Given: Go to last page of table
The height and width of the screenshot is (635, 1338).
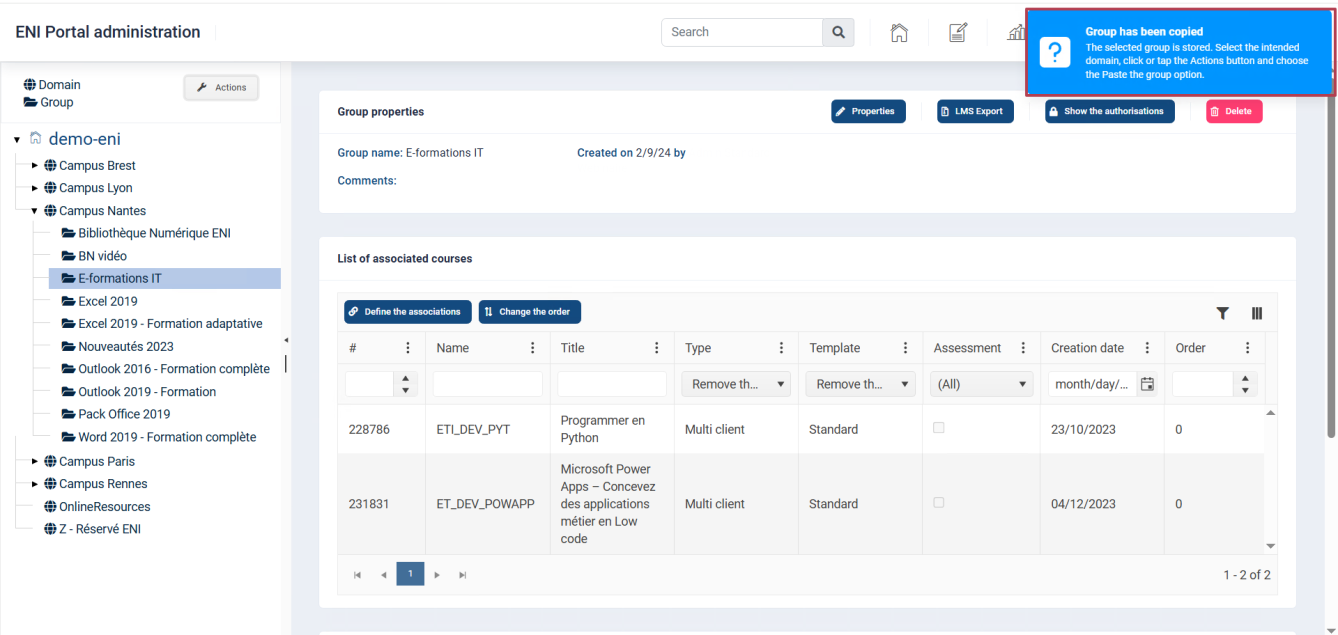Looking at the screenshot, I should [462, 575].
